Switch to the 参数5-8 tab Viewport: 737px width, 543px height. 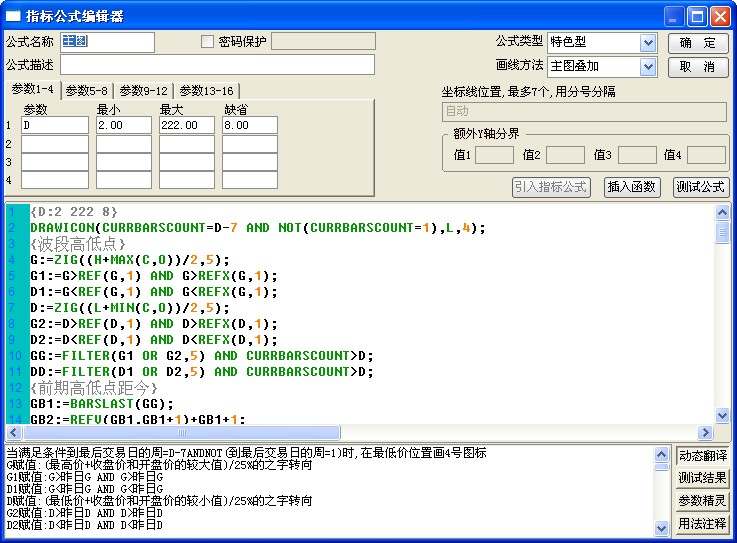(86, 91)
